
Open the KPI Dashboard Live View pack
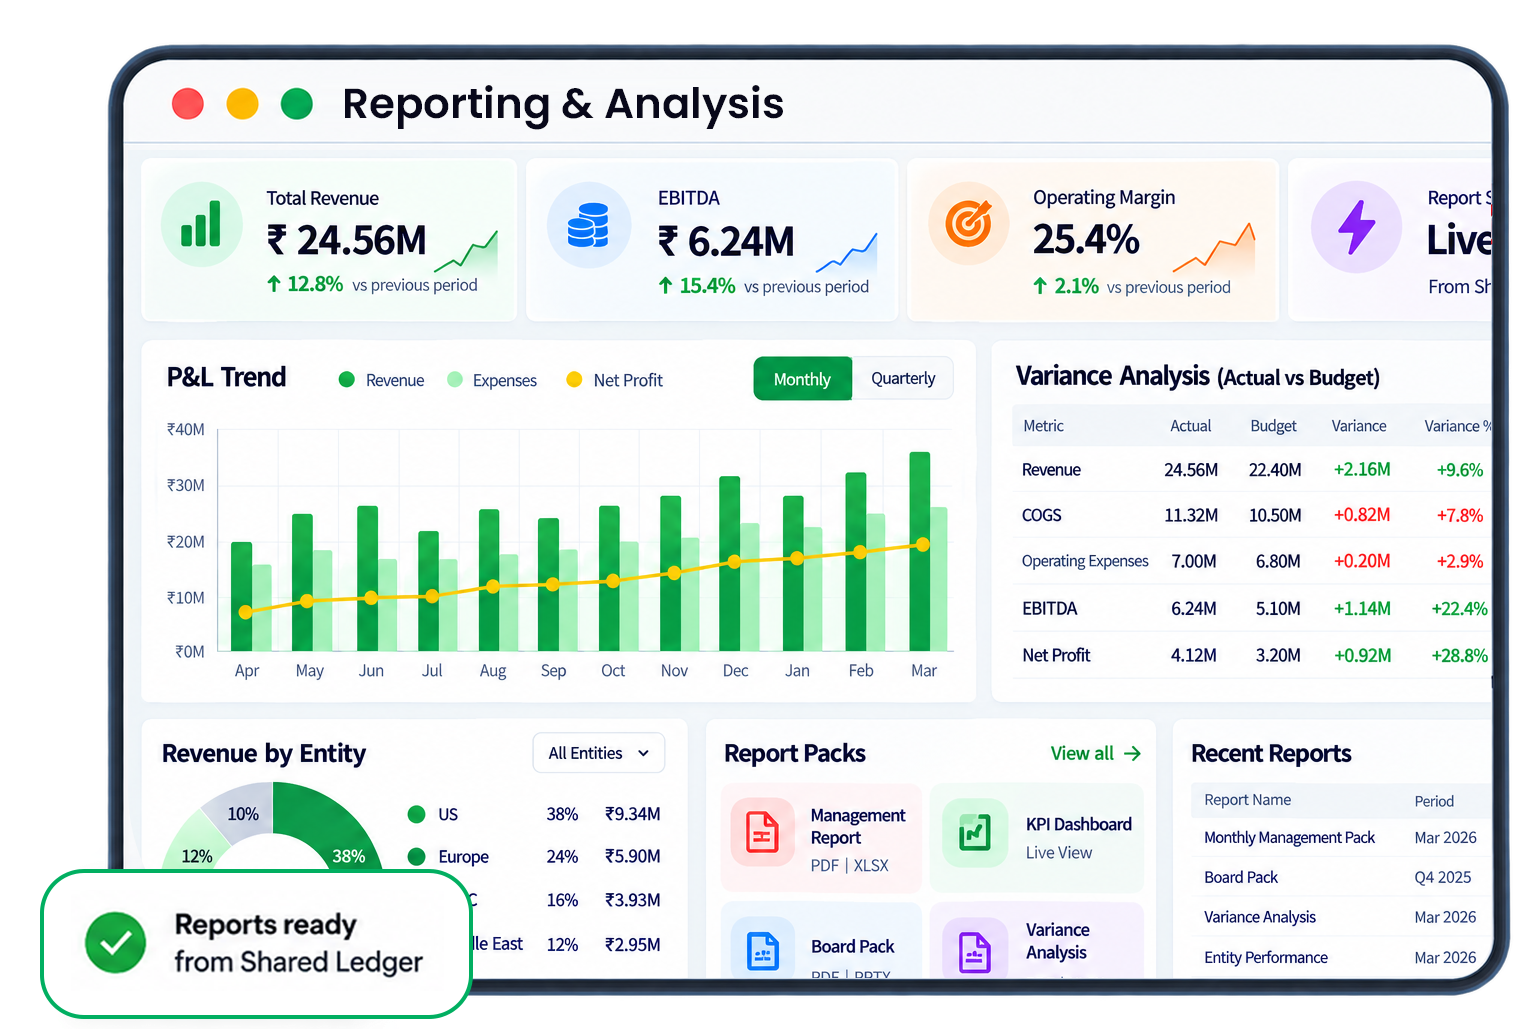coord(1037,838)
